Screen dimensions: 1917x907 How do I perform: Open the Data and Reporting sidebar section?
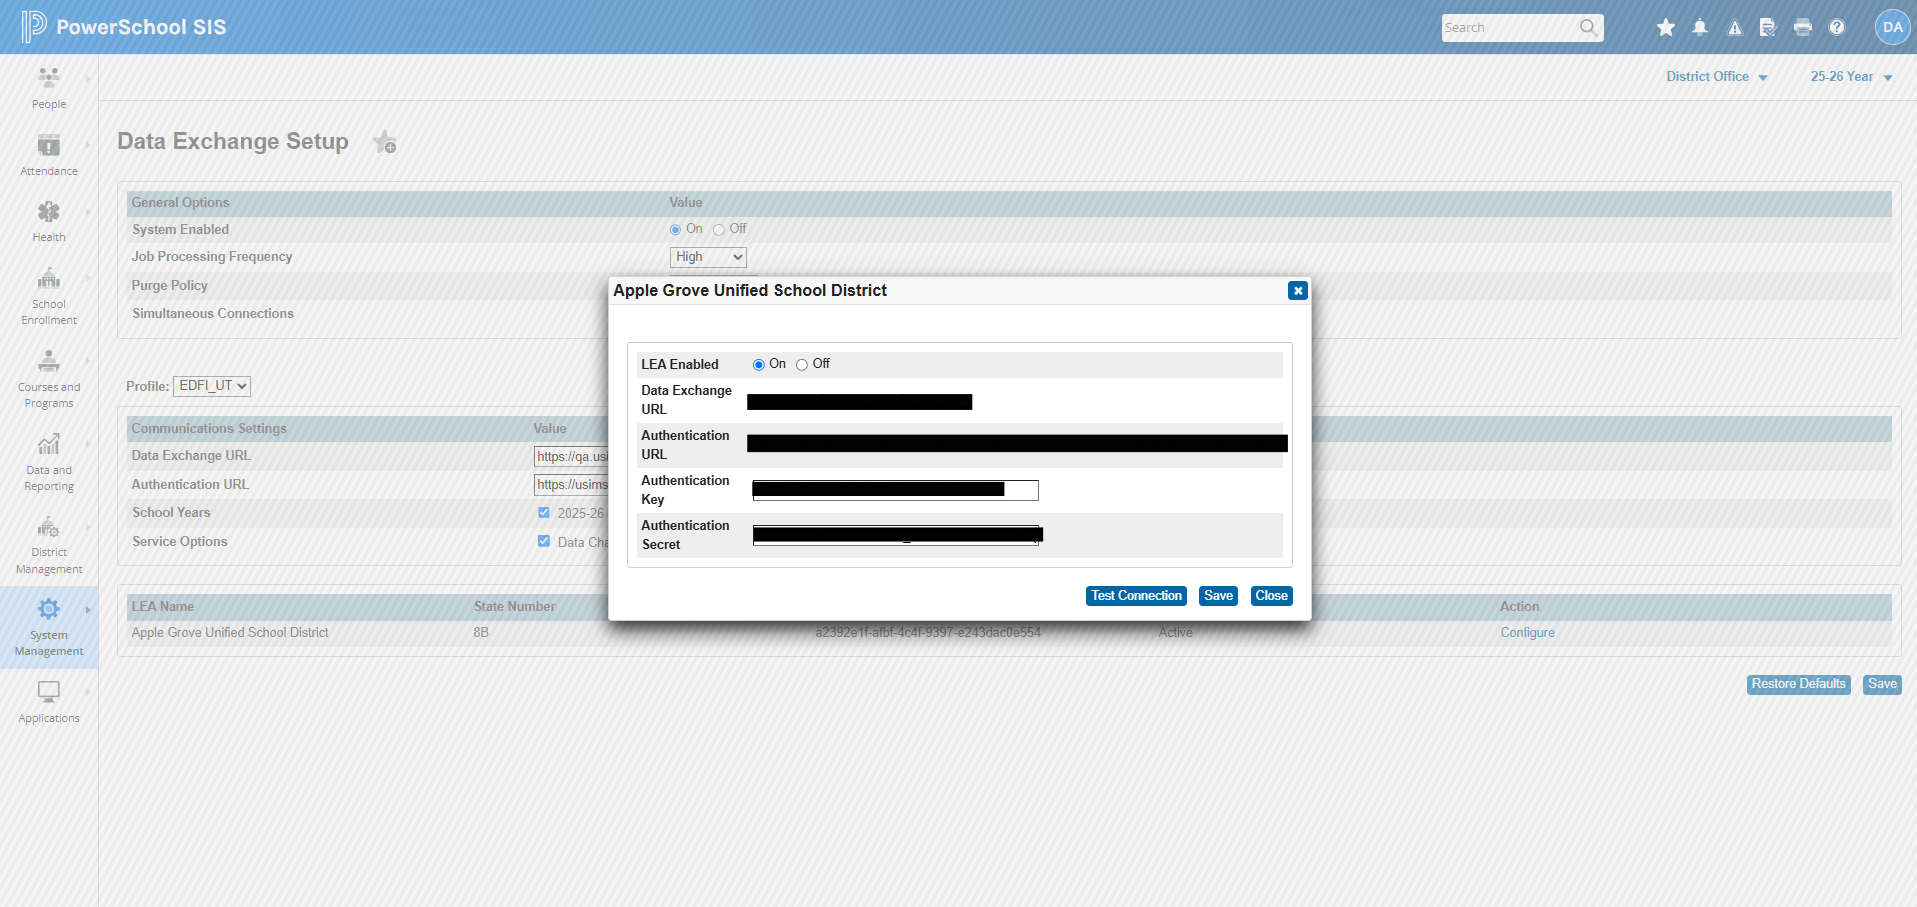(x=49, y=462)
